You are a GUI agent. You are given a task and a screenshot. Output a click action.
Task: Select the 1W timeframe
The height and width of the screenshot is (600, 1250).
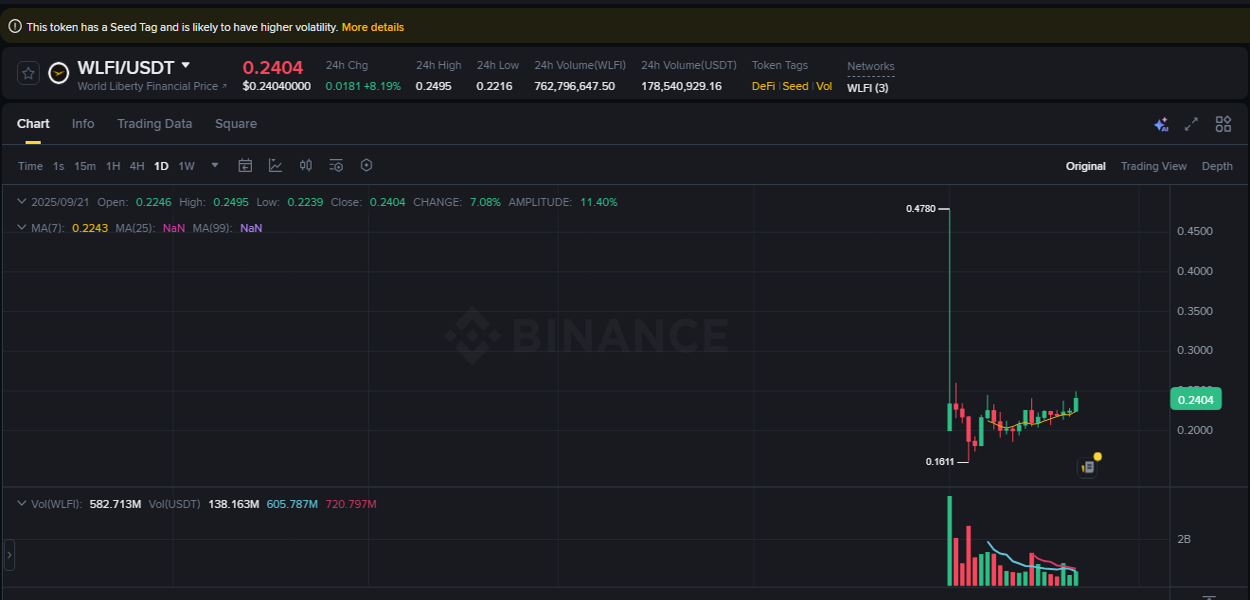[186, 165]
